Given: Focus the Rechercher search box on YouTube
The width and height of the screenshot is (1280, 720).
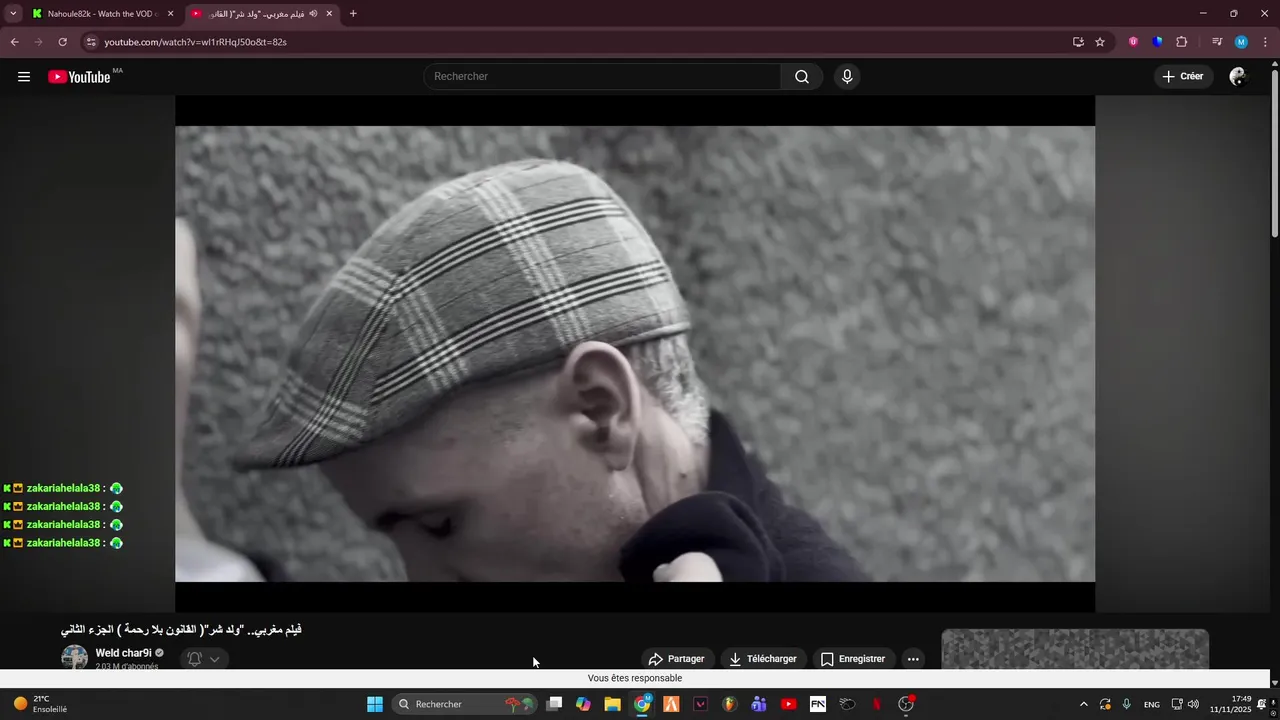Looking at the screenshot, I should [603, 77].
